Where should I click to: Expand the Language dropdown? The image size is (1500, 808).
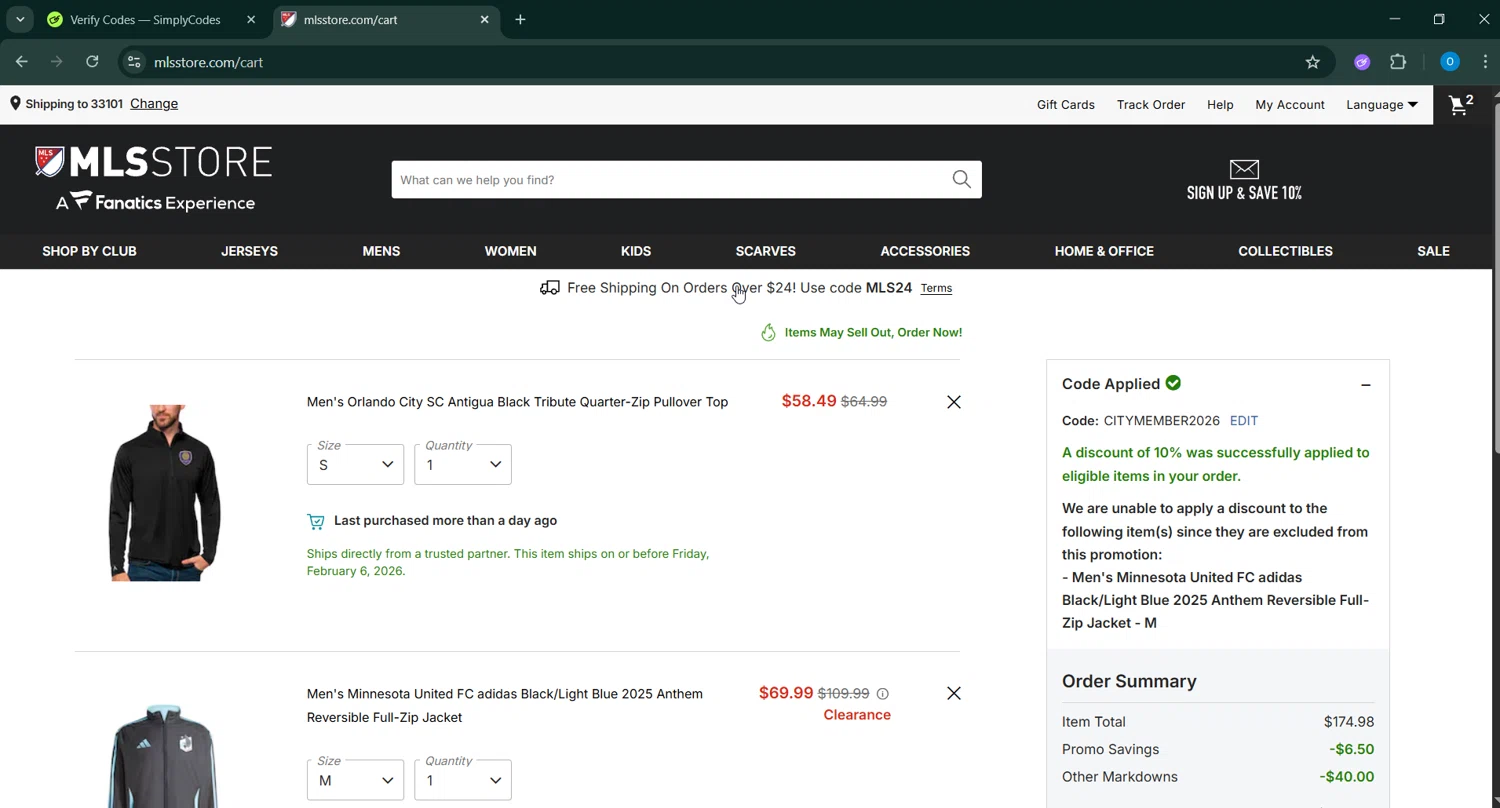pos(1382,104)
